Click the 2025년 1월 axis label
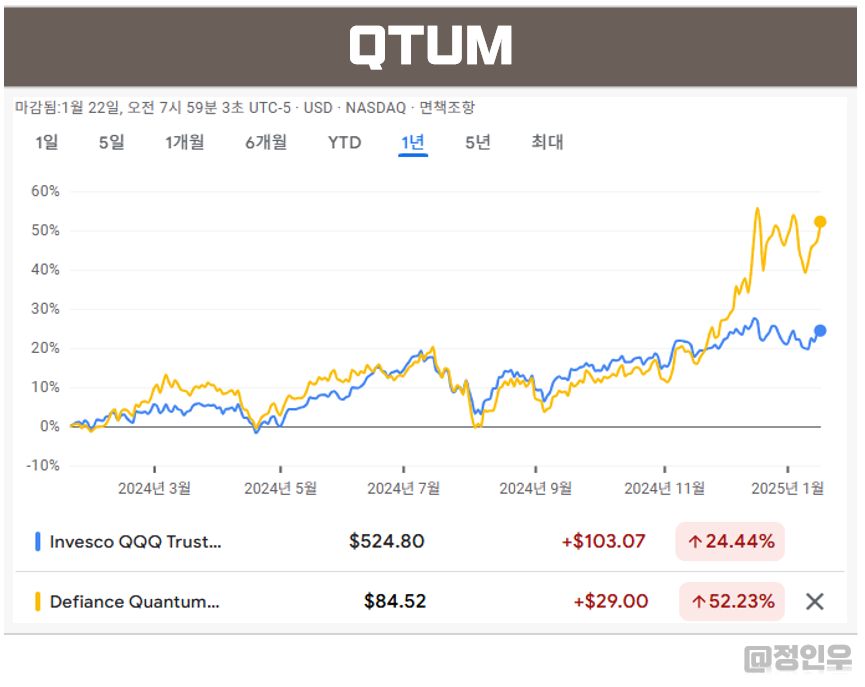This screenshot has width=865, height=687. click(788, 488)
